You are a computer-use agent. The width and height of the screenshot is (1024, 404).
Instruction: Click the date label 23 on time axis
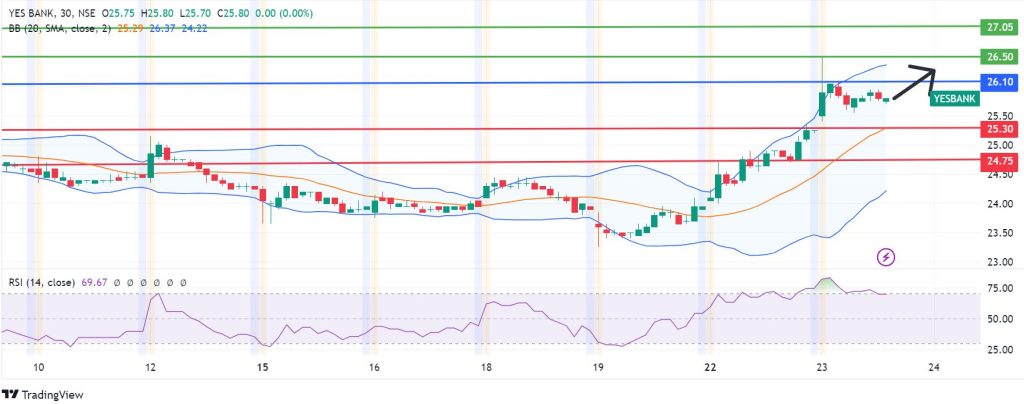coord(822,367)
